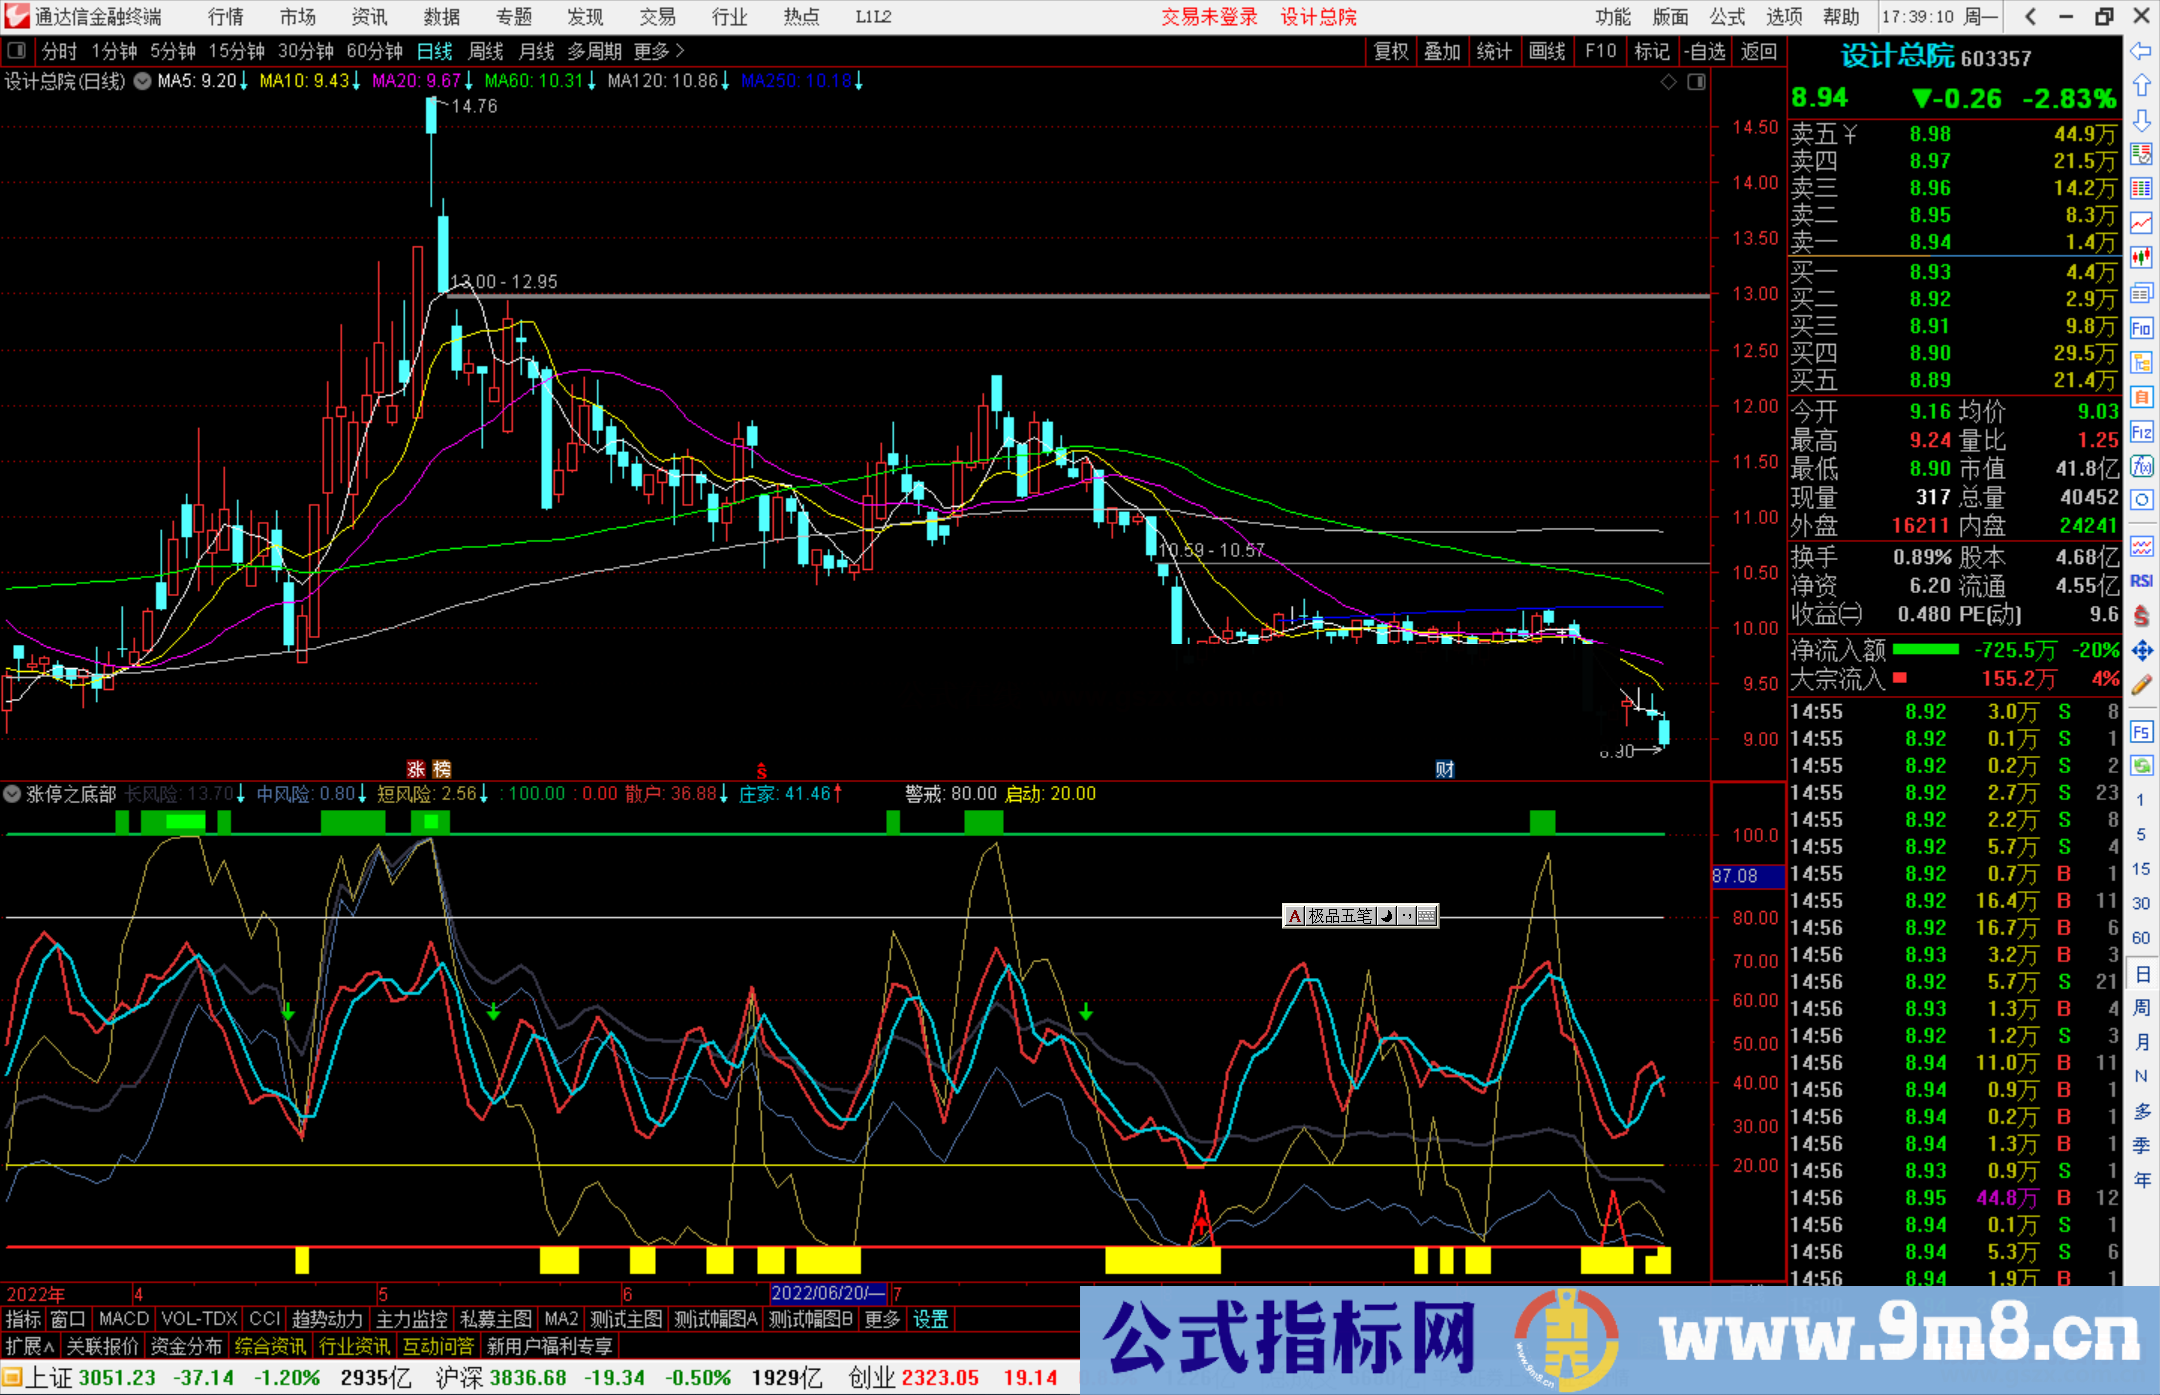The width and height of the screenshot is (2160, 1395).
Task: Collapse the 扩展 panel at bottom left
Action: (27, 1346)
